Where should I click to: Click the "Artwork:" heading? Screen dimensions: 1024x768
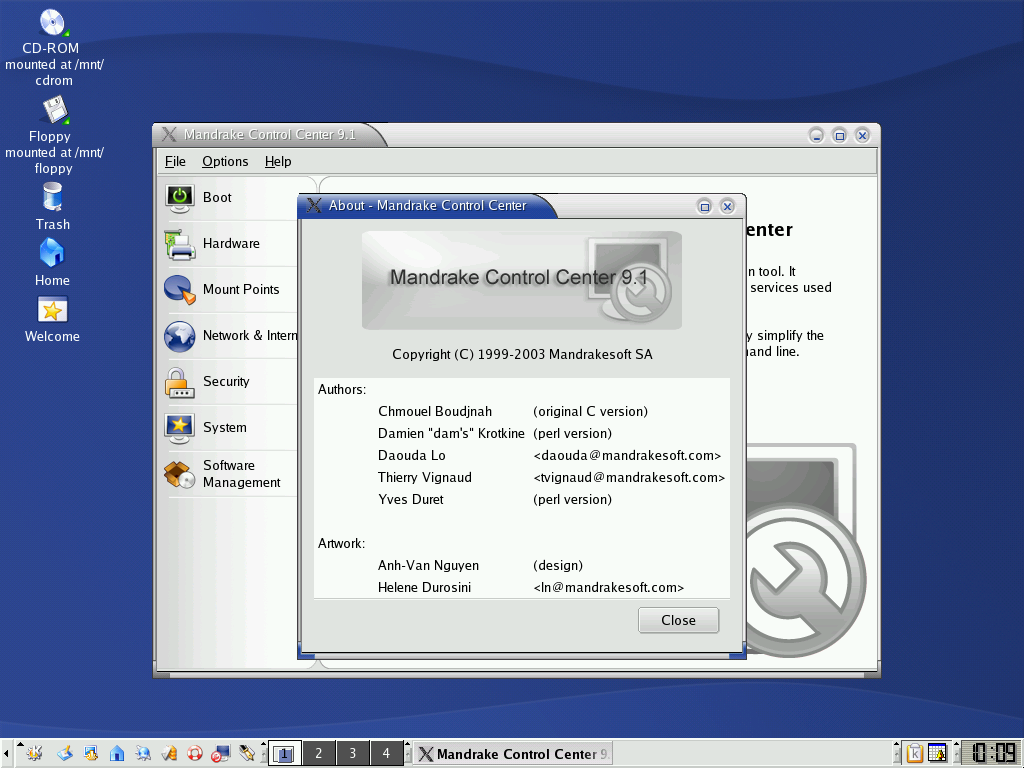342,543
